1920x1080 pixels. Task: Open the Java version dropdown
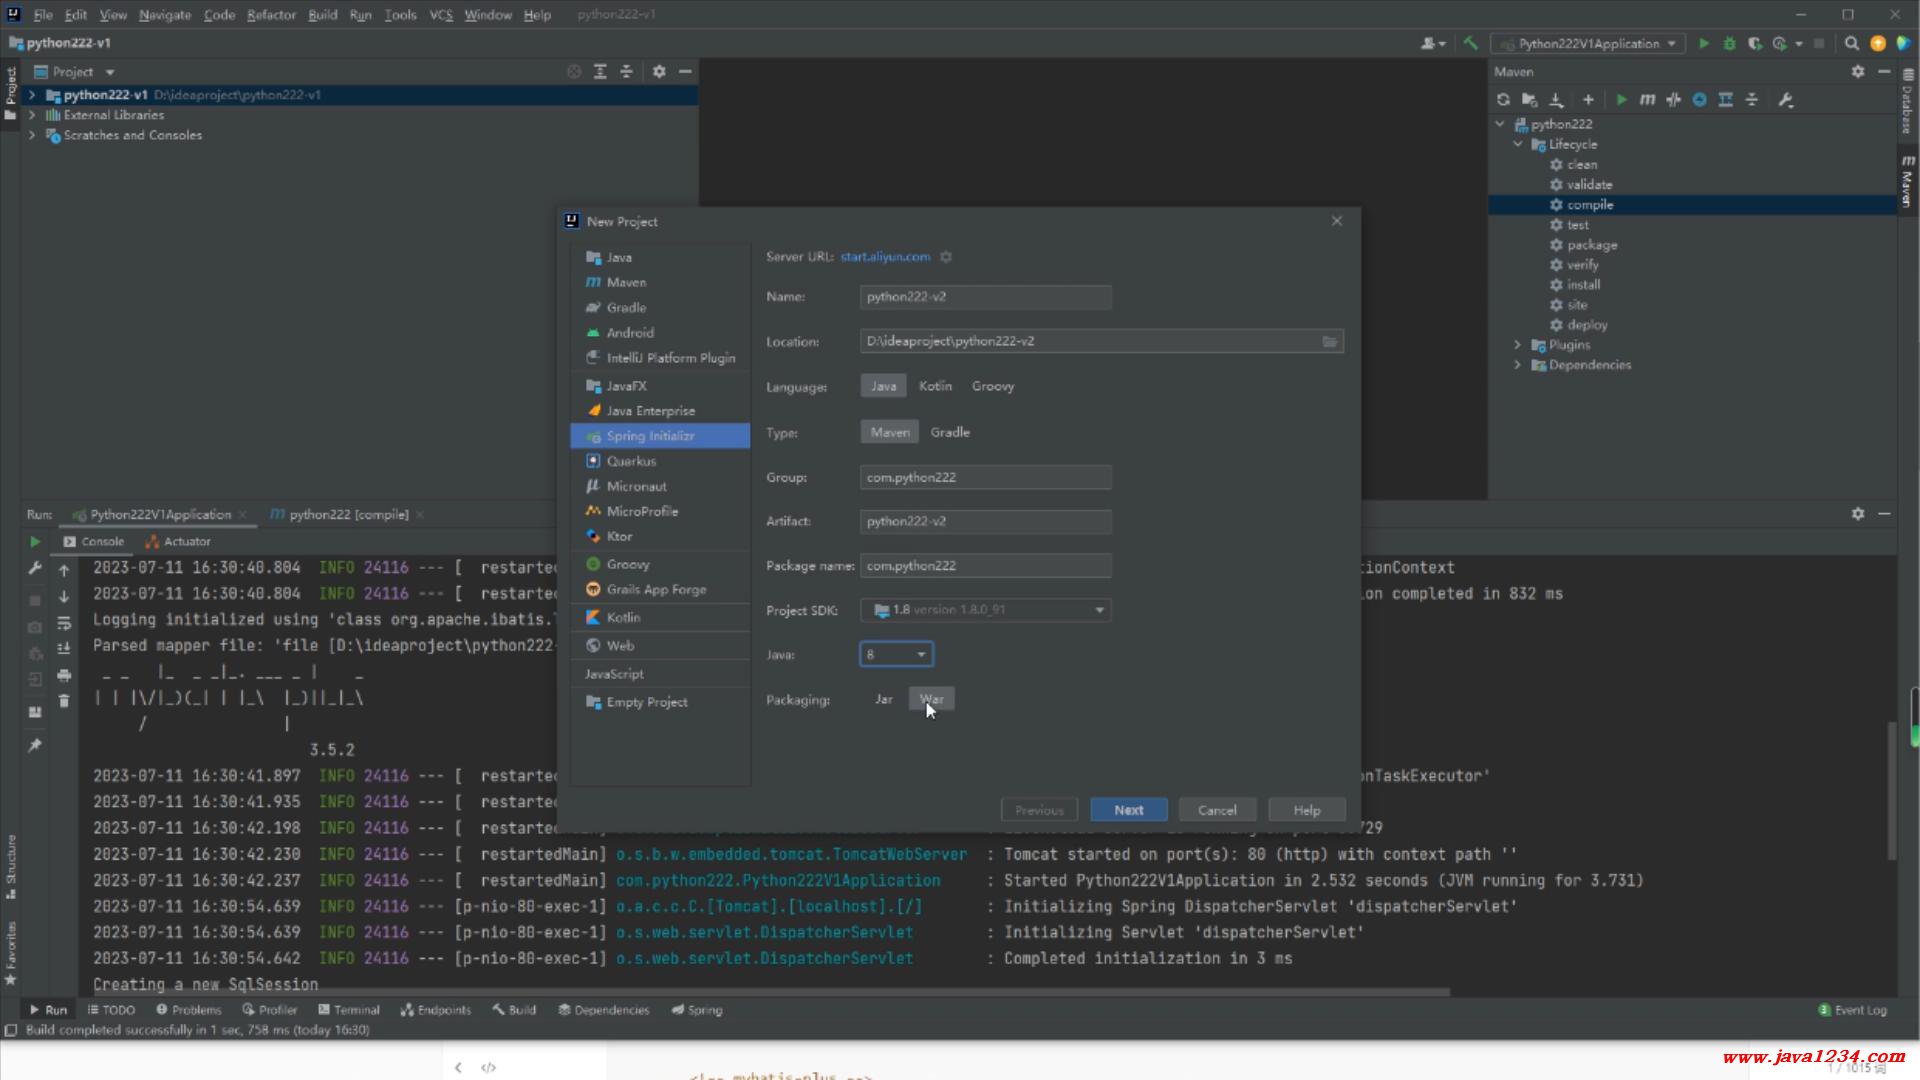tap(897, 654)
